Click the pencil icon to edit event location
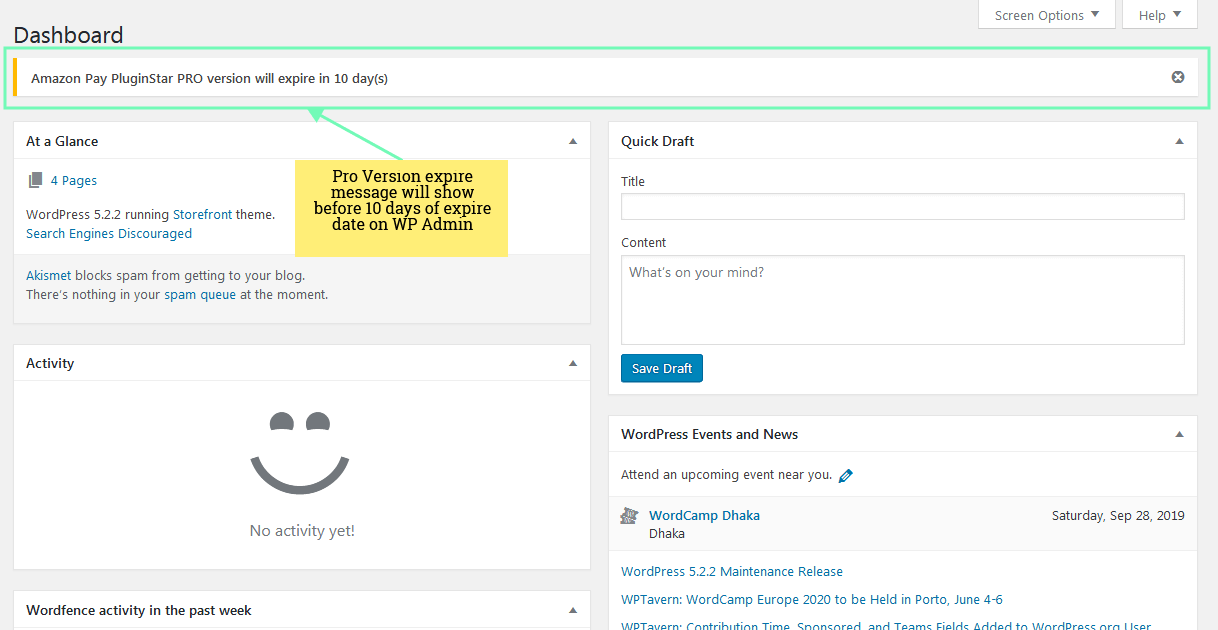The image size is (1218, 630). coord(846,476)
